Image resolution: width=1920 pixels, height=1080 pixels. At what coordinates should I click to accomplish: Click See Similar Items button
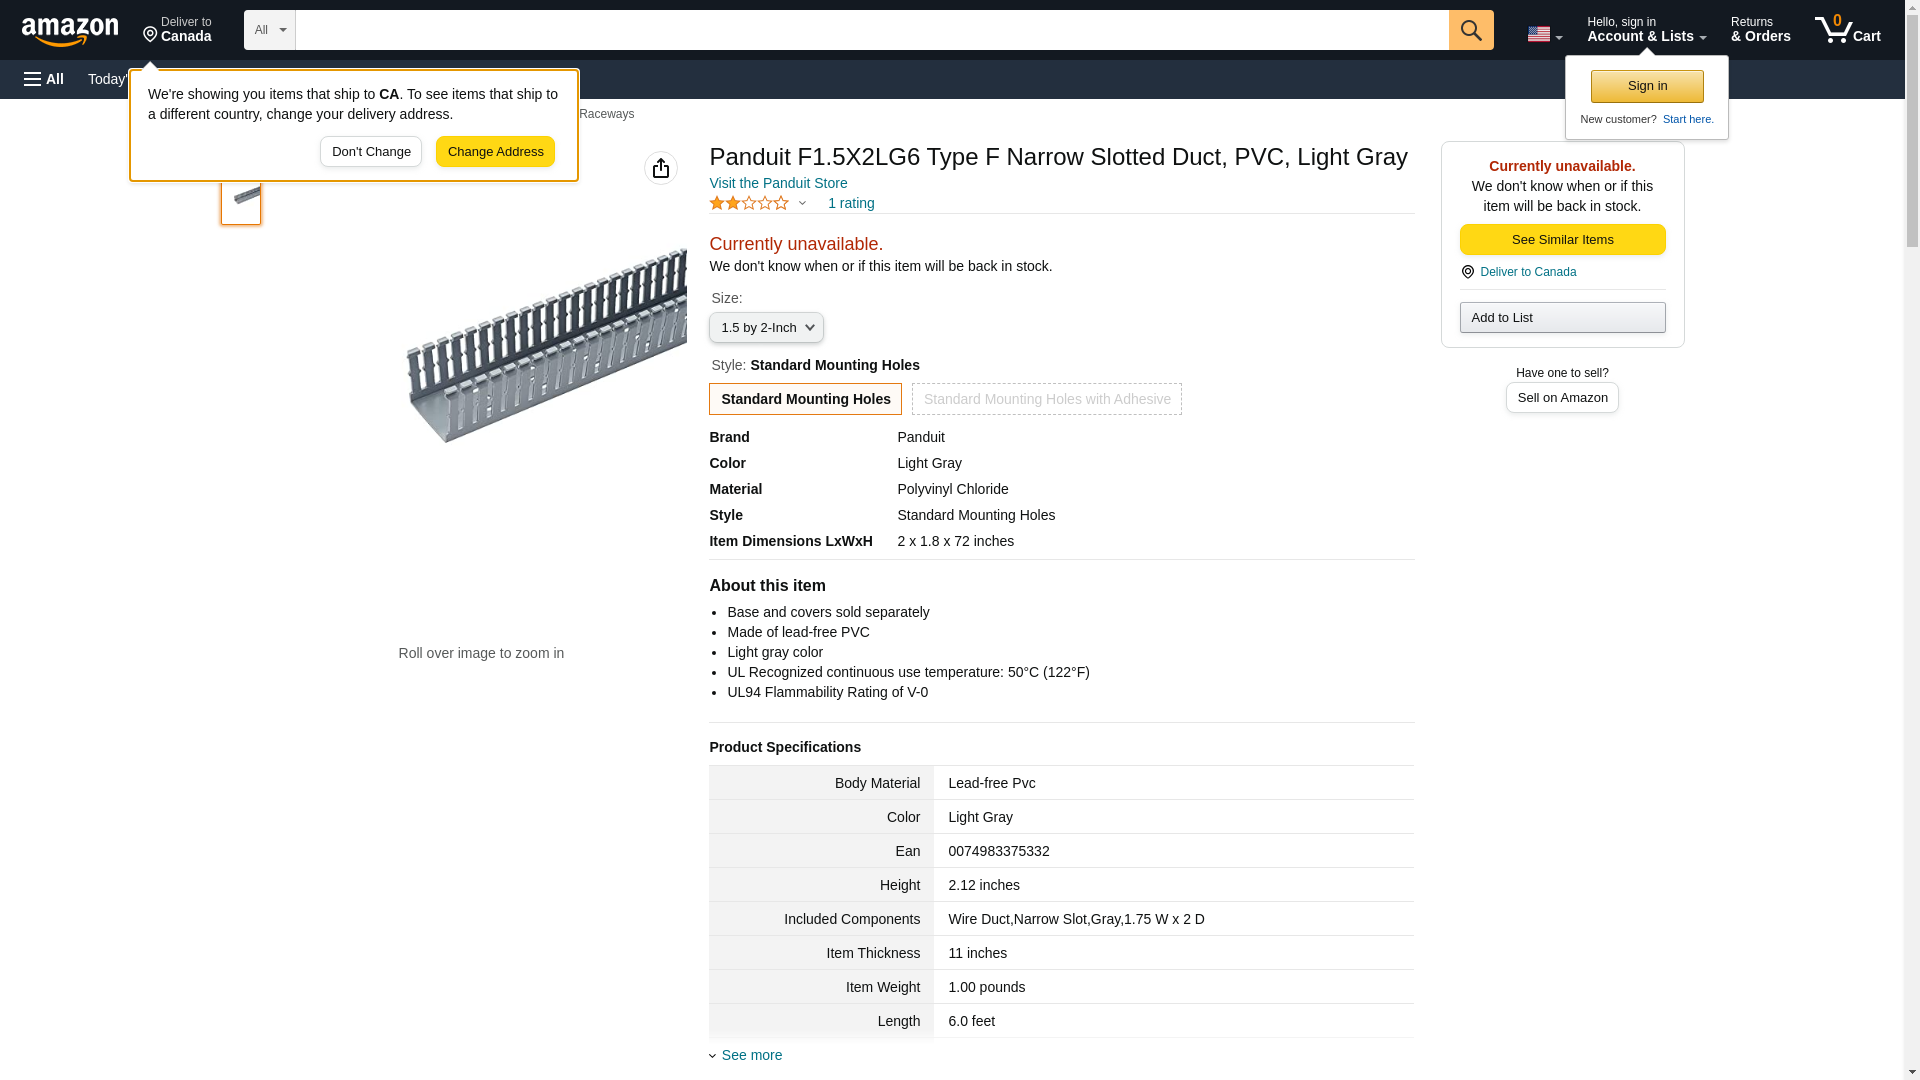click(x=1562, y=240)
